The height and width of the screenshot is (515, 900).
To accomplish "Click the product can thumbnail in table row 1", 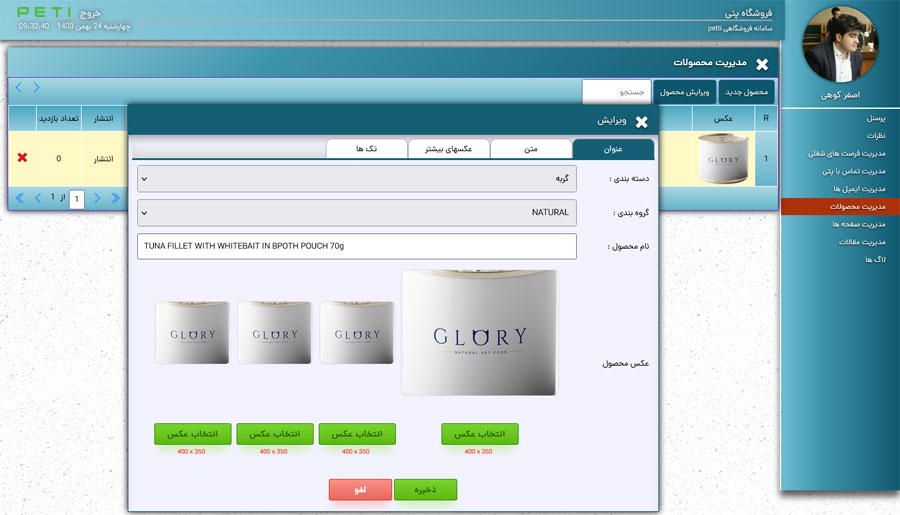I will click(723, 158).
